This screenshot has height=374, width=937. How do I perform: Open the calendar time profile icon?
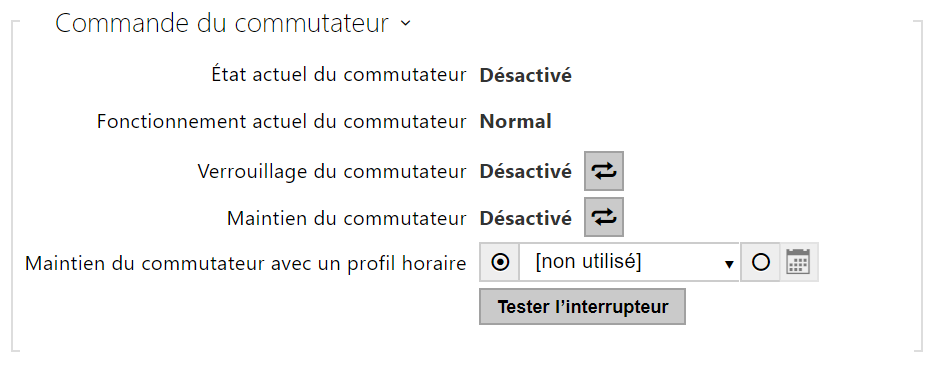coord(798,262)
